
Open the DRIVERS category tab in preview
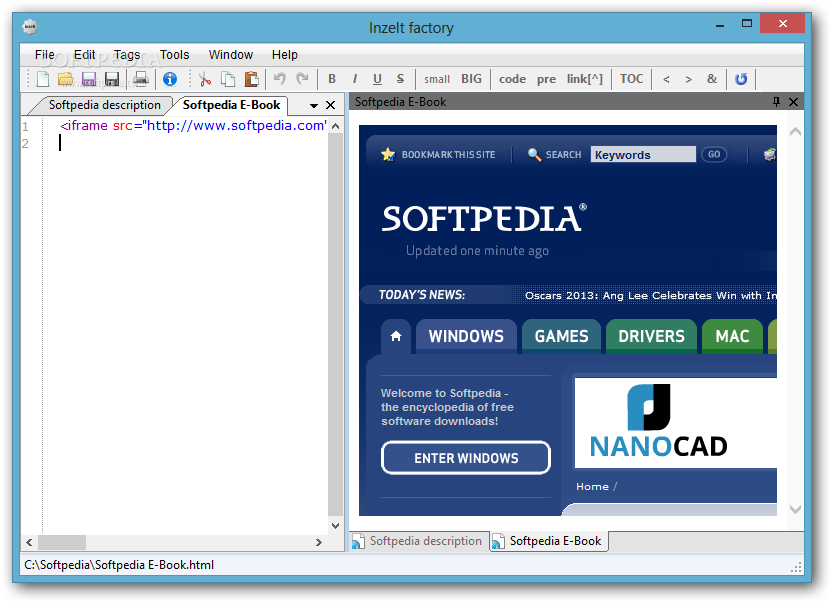[651, 336]
